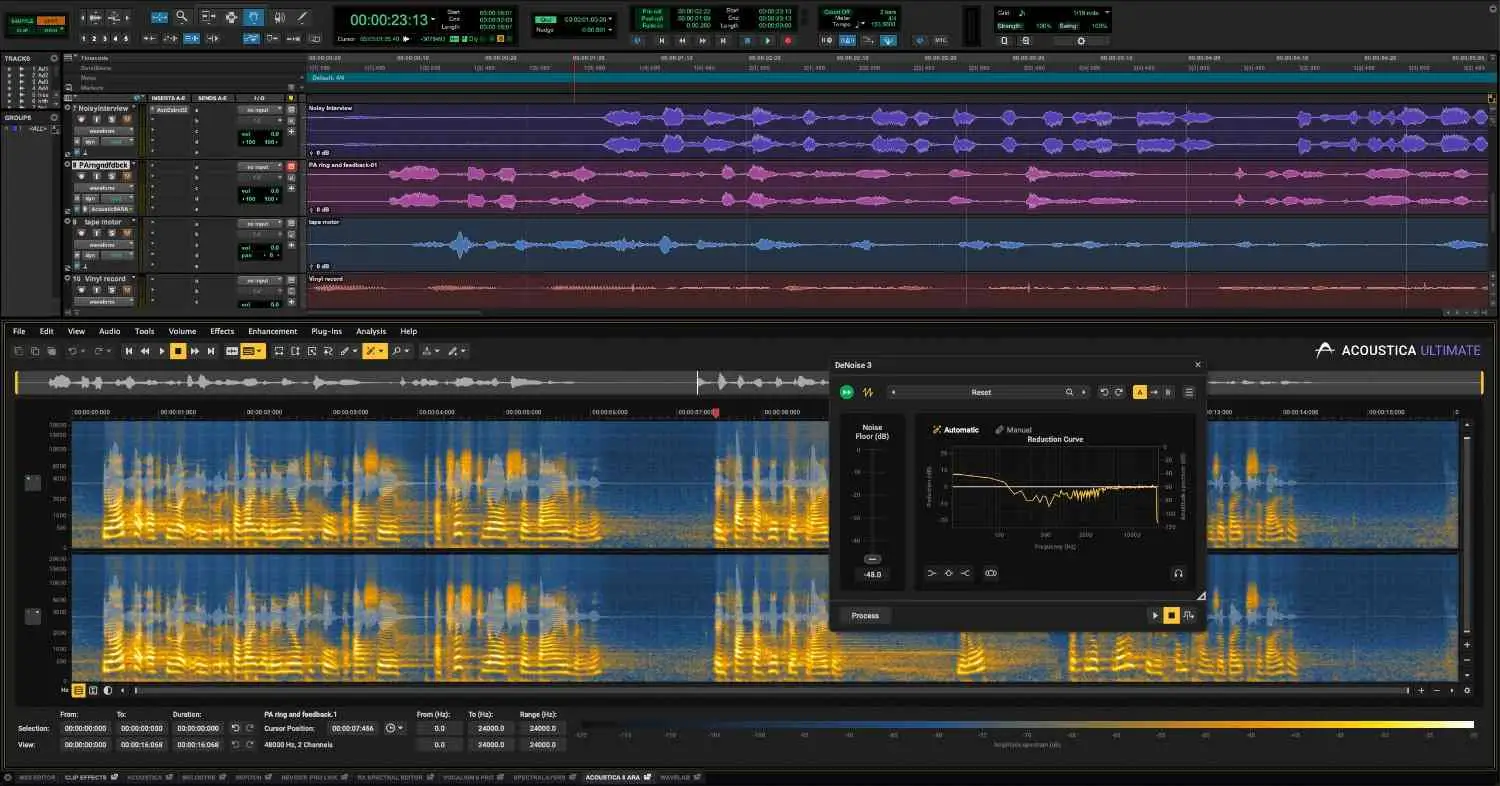Open spectrogram settings gear at bottom right
Screen dimensions: 1500x786
point(1467,691)
